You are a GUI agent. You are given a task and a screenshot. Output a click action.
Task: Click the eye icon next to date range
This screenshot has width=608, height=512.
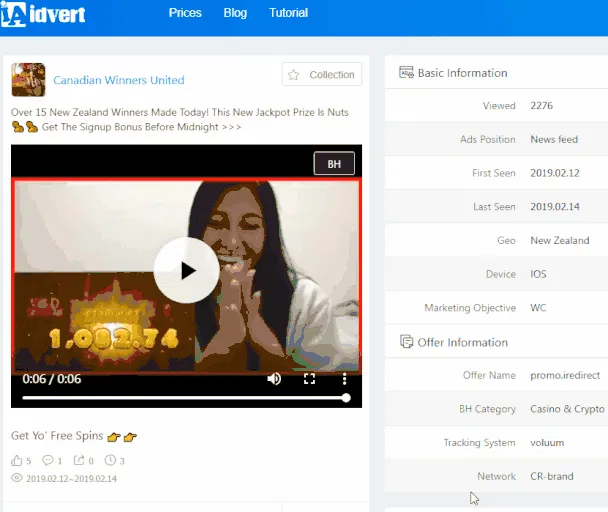(17, 478)
